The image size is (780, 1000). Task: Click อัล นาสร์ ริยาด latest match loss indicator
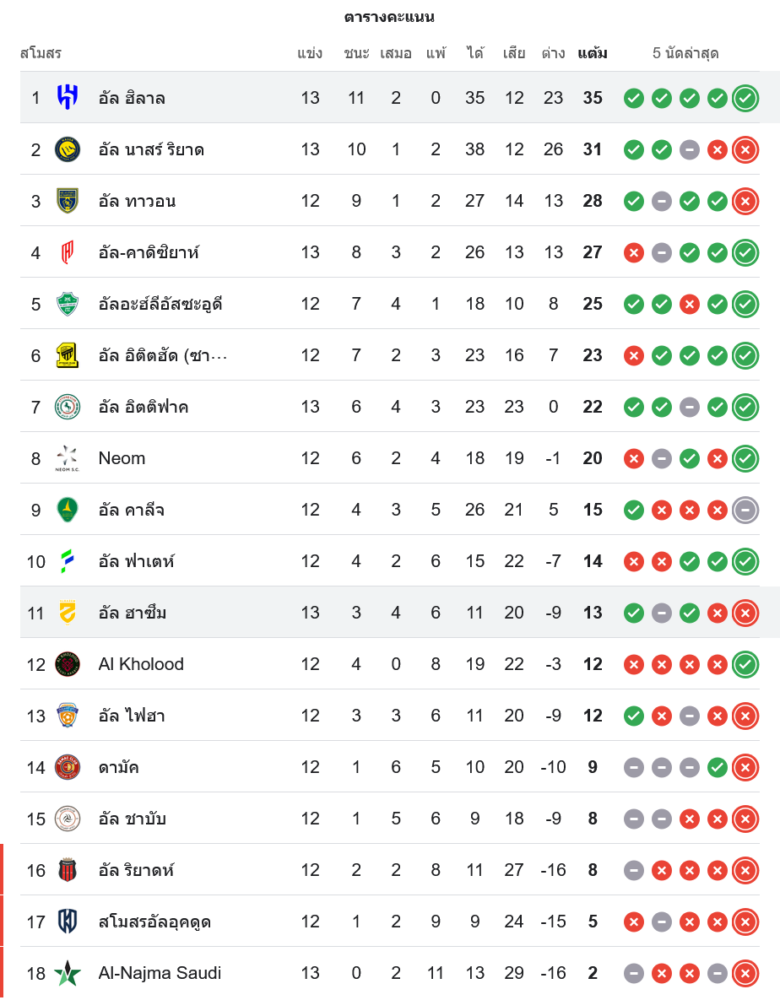tap(745, 150)
